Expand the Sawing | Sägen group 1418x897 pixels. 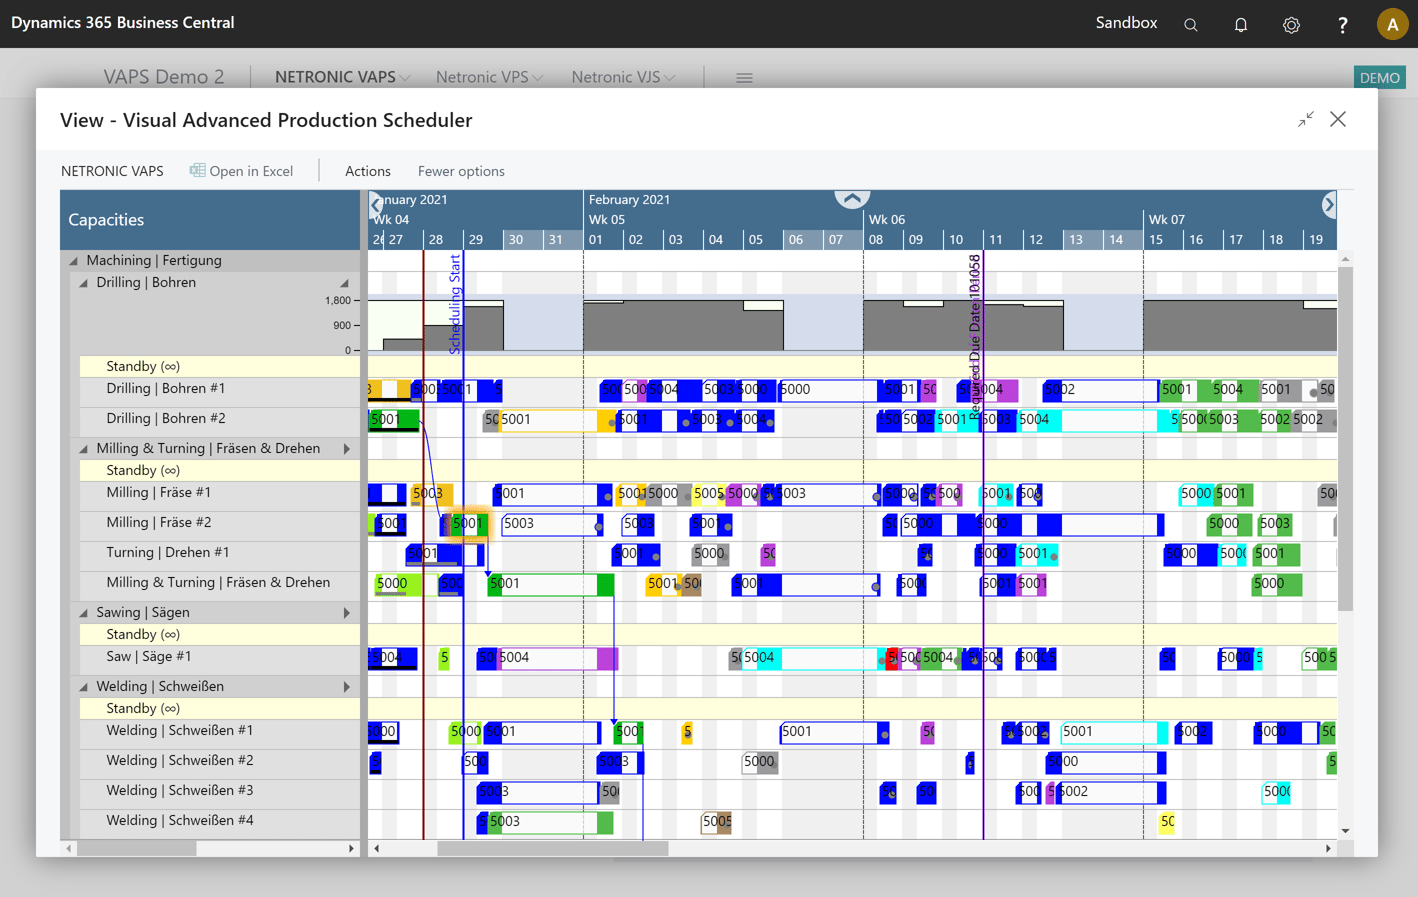point(348,611)
